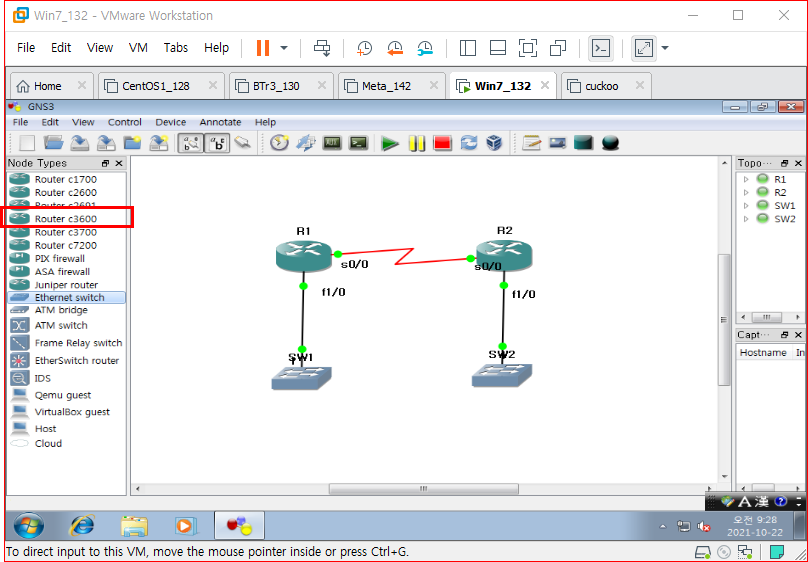Select Ethernet switch node type
The width and height of the screenshot is (808, 562).
tap(67, 297)
